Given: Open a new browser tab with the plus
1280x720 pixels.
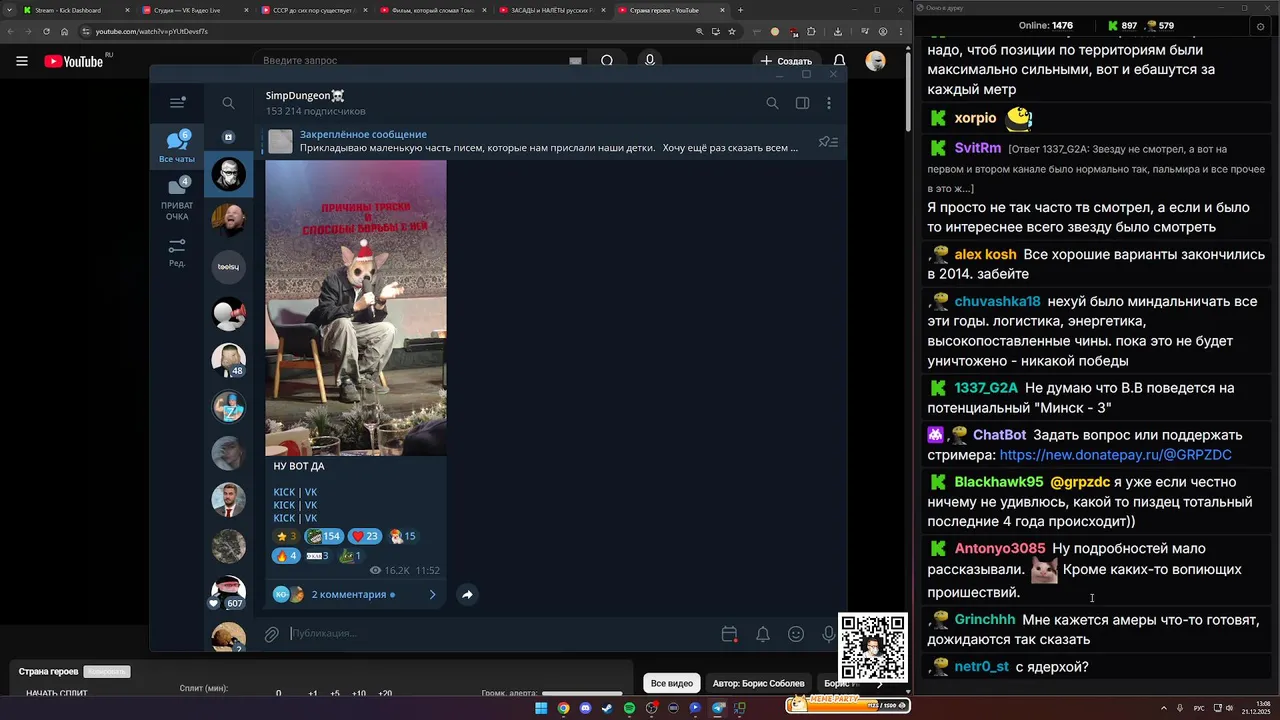Looking at the screenshot, I should pyautogui.click(x=740, y=10).
